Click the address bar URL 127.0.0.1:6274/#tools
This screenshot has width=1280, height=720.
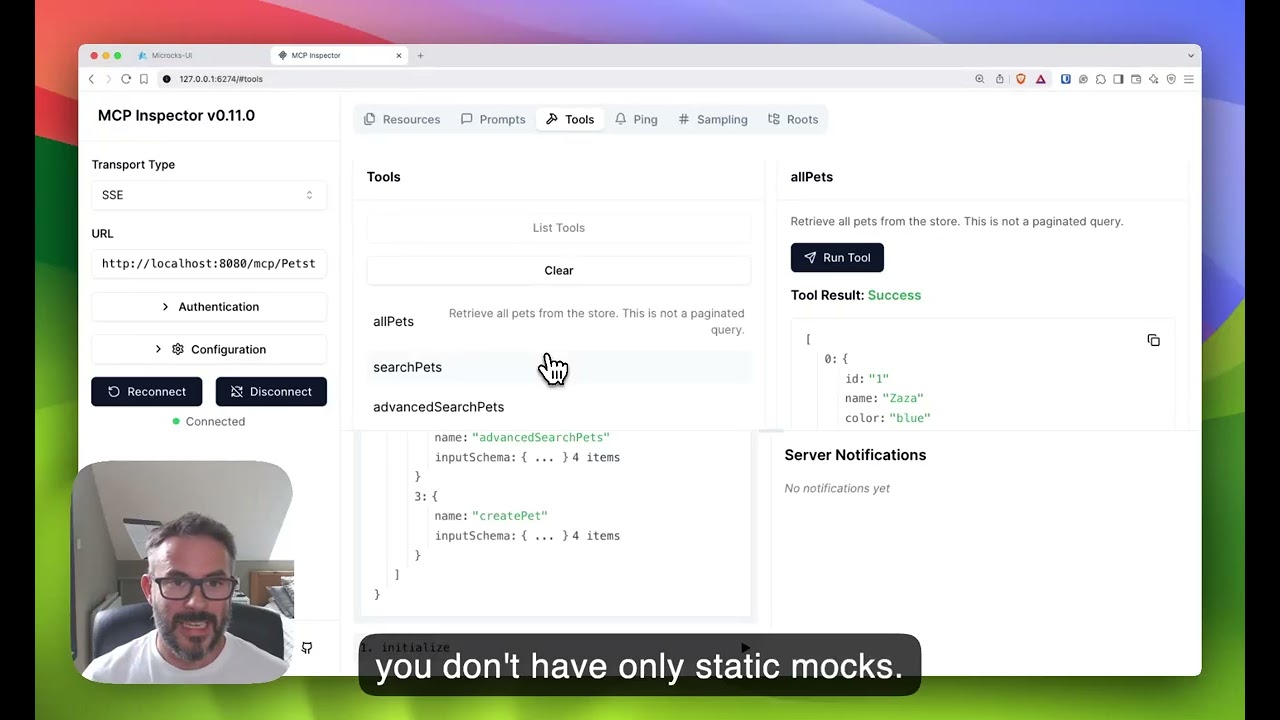pyautogui.click(x=221, y=79)
